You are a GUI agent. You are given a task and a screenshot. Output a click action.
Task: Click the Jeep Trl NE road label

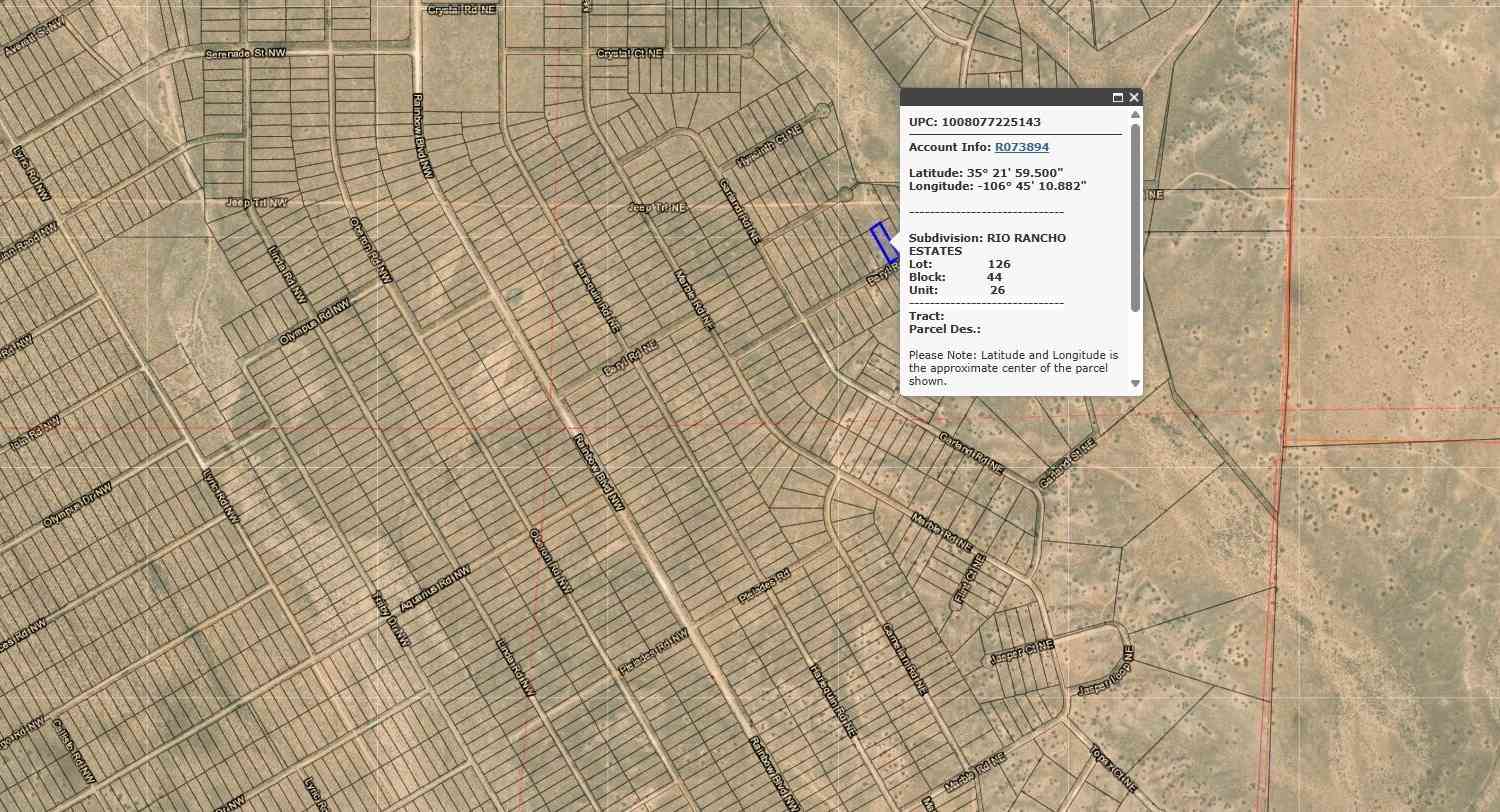[657, 207]
